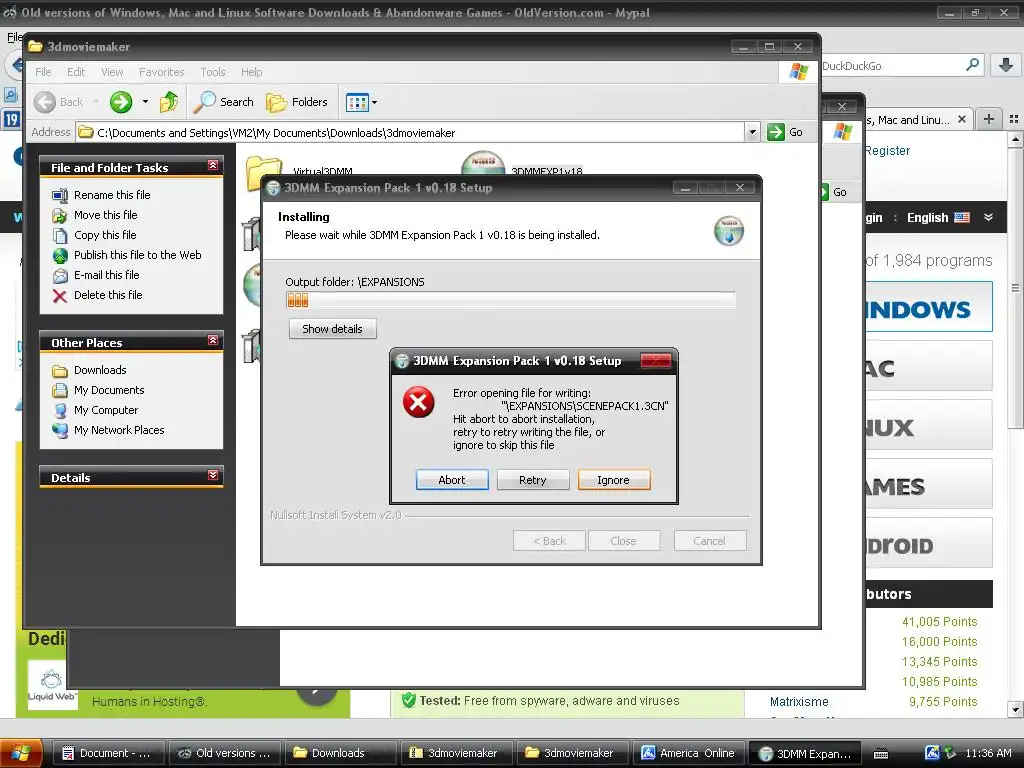Click the Register link on webpage
The height and width of the screenshot is (768, 1024).
[887, 151]
